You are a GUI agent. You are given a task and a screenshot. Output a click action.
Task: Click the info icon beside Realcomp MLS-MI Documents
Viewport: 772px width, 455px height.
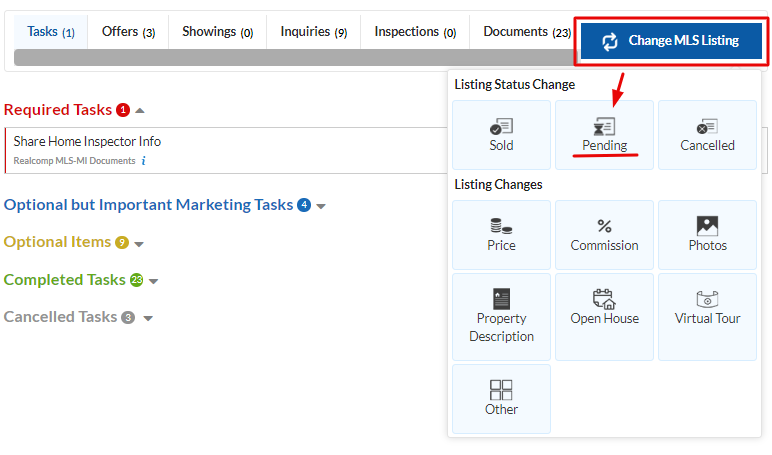(143, 160)
